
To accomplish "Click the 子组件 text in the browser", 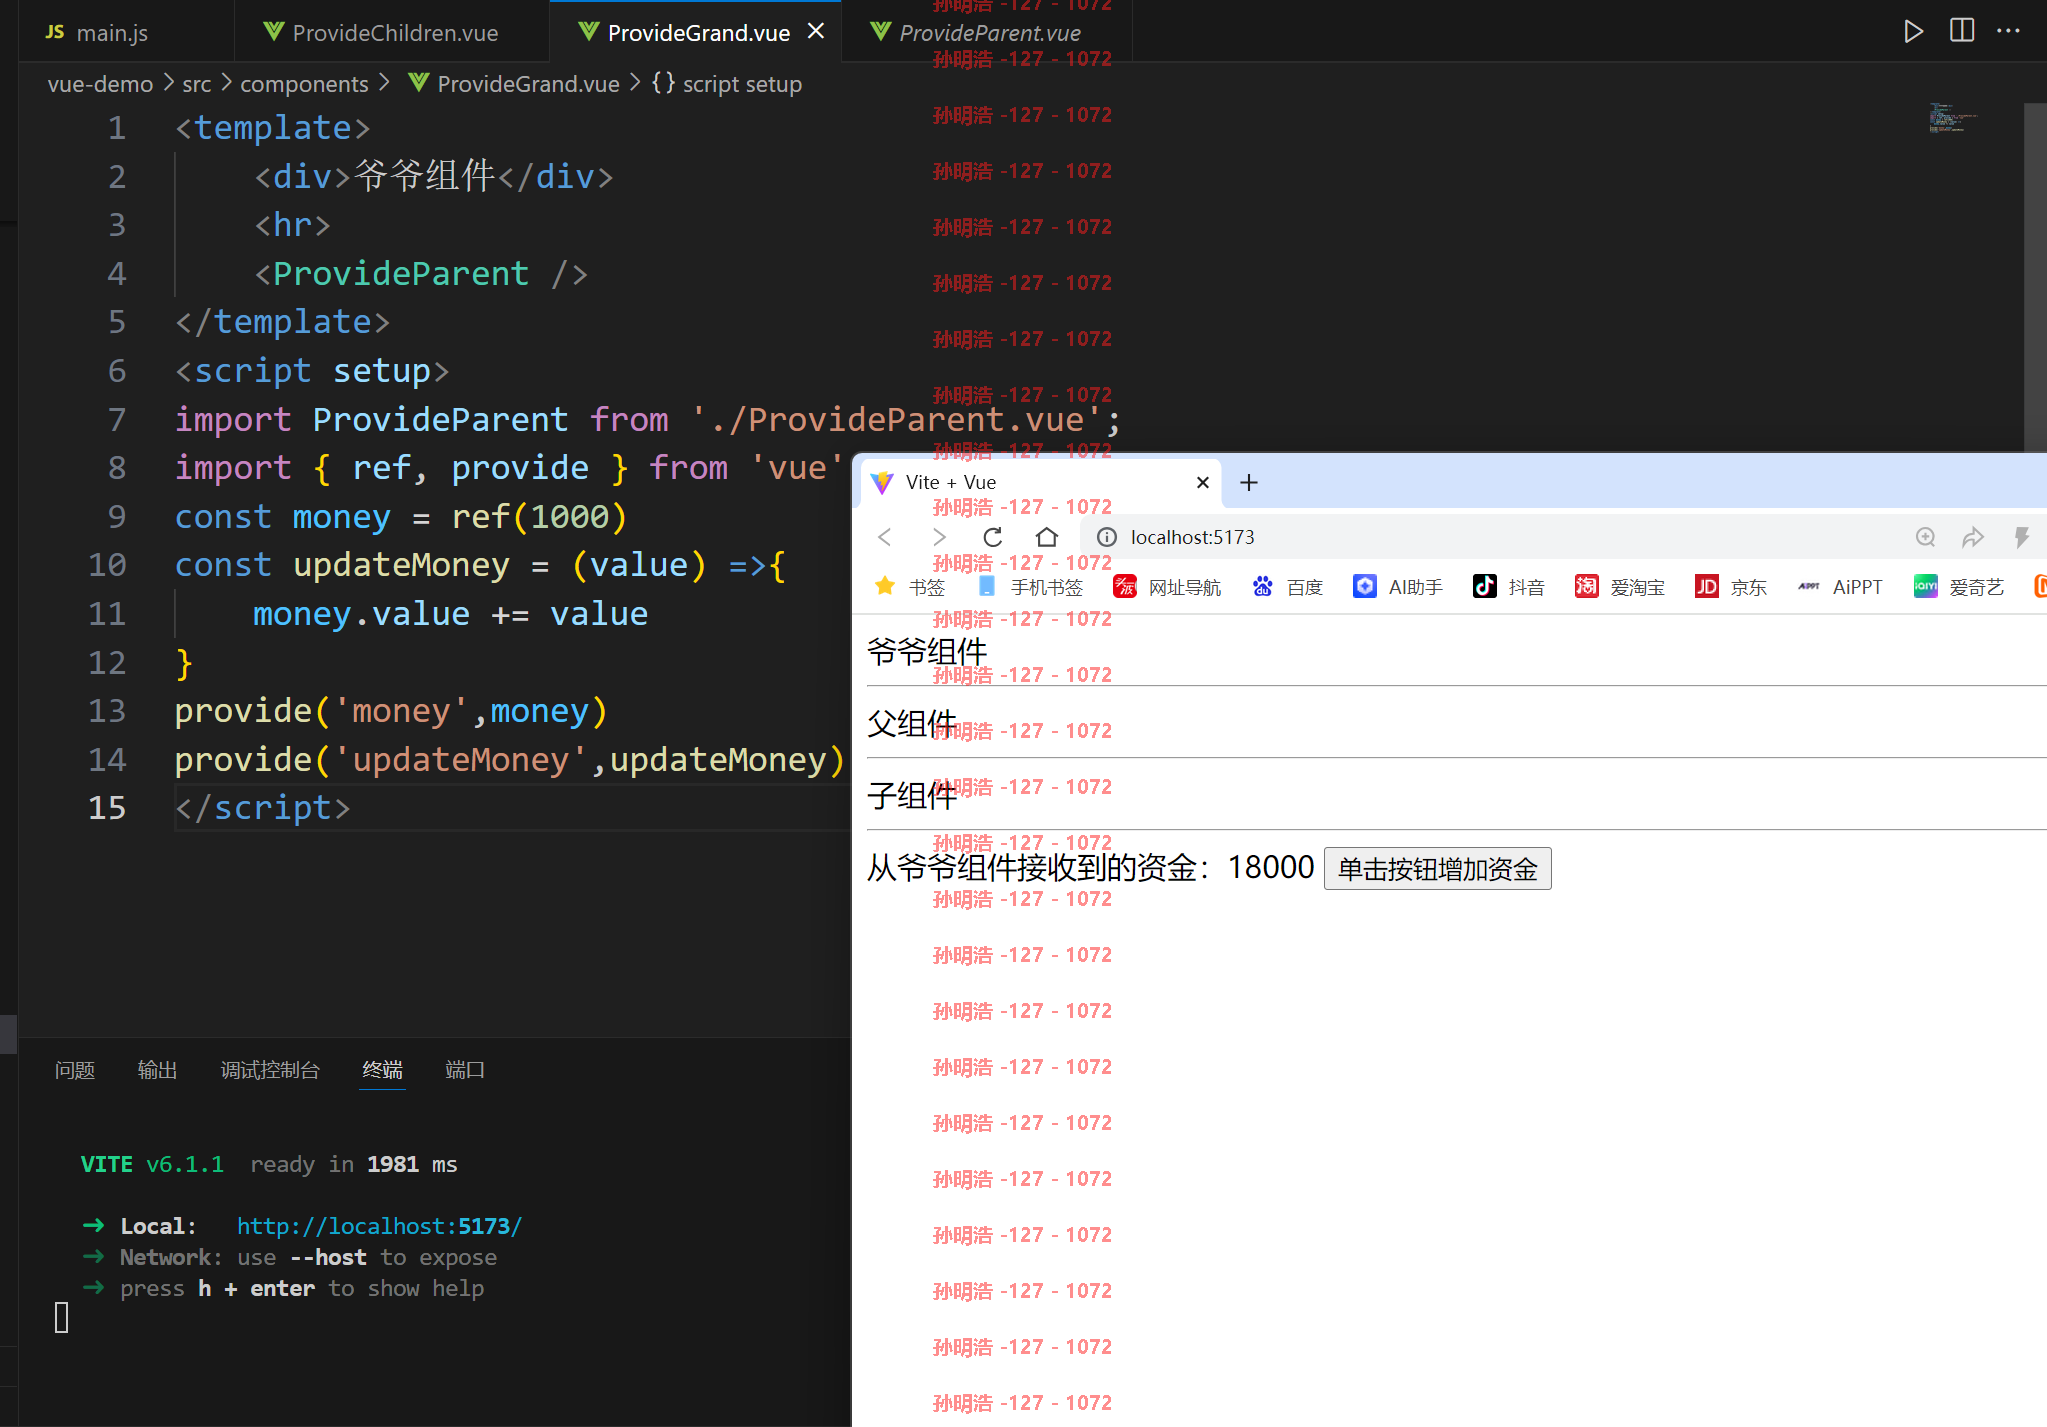I will click(x=912, y=796).
